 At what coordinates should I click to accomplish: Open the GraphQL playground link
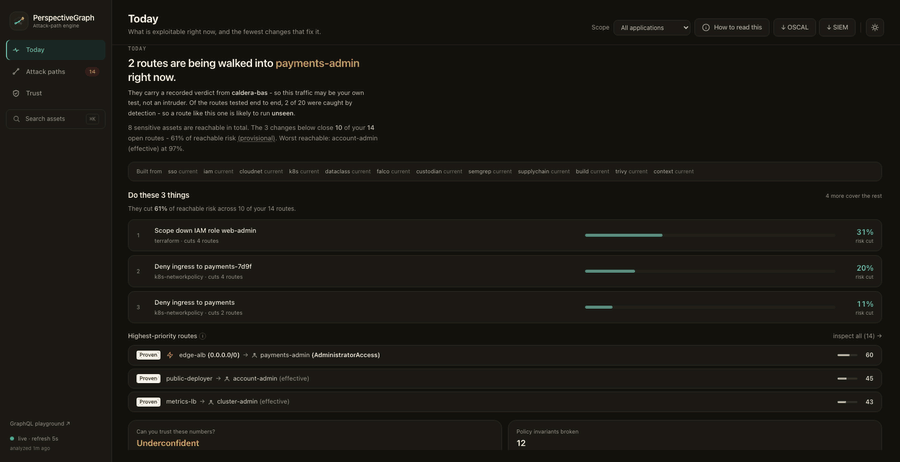[x=40, y=424]
